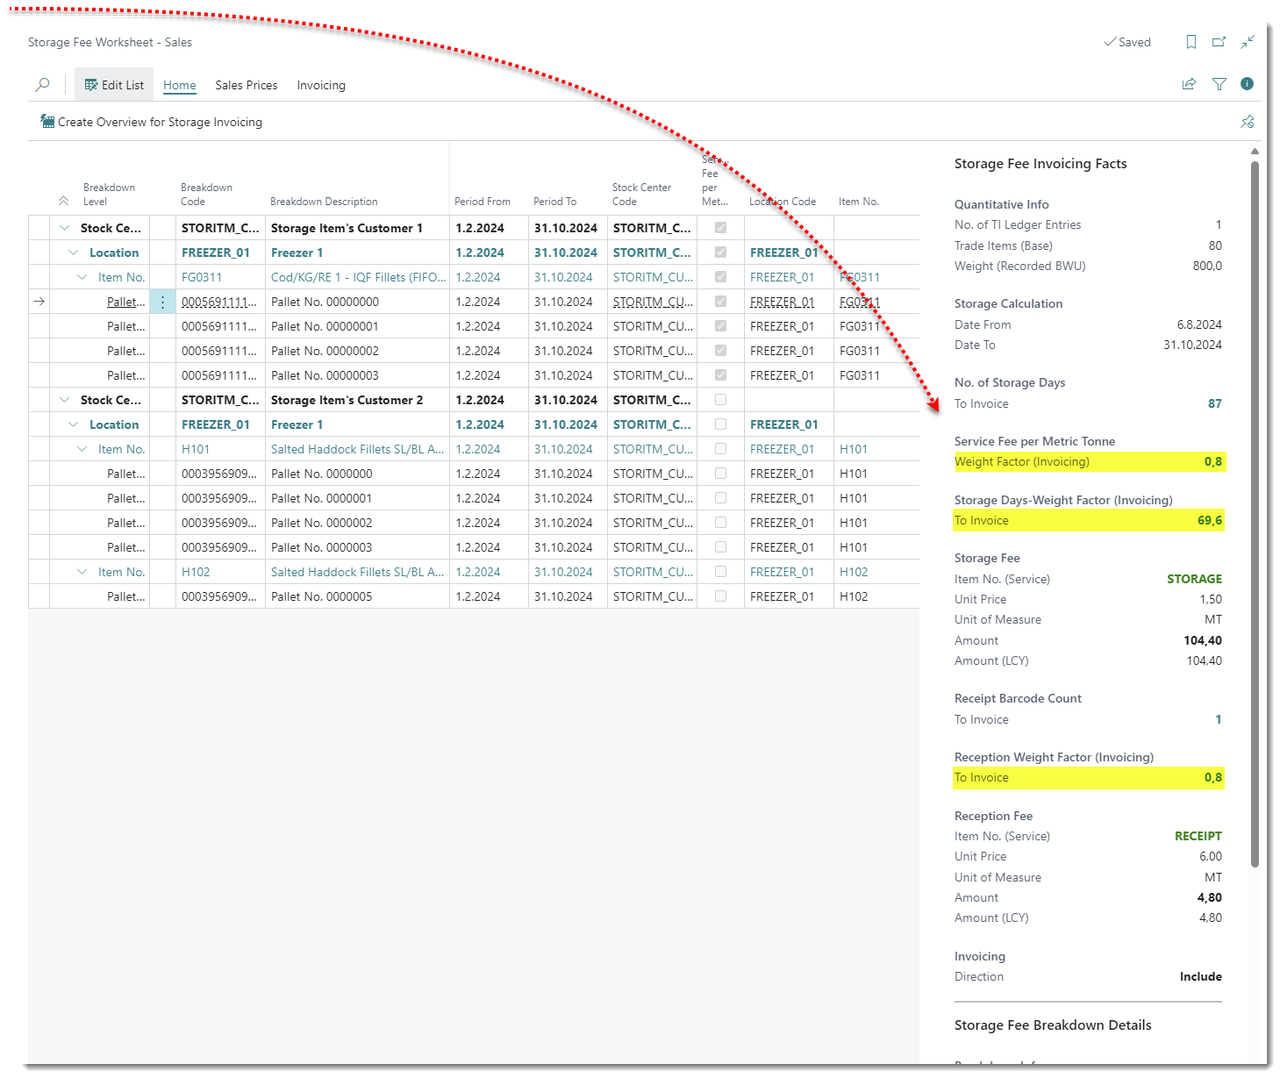Collapse the Item No. FG0311 row

[x=82, y=277]
